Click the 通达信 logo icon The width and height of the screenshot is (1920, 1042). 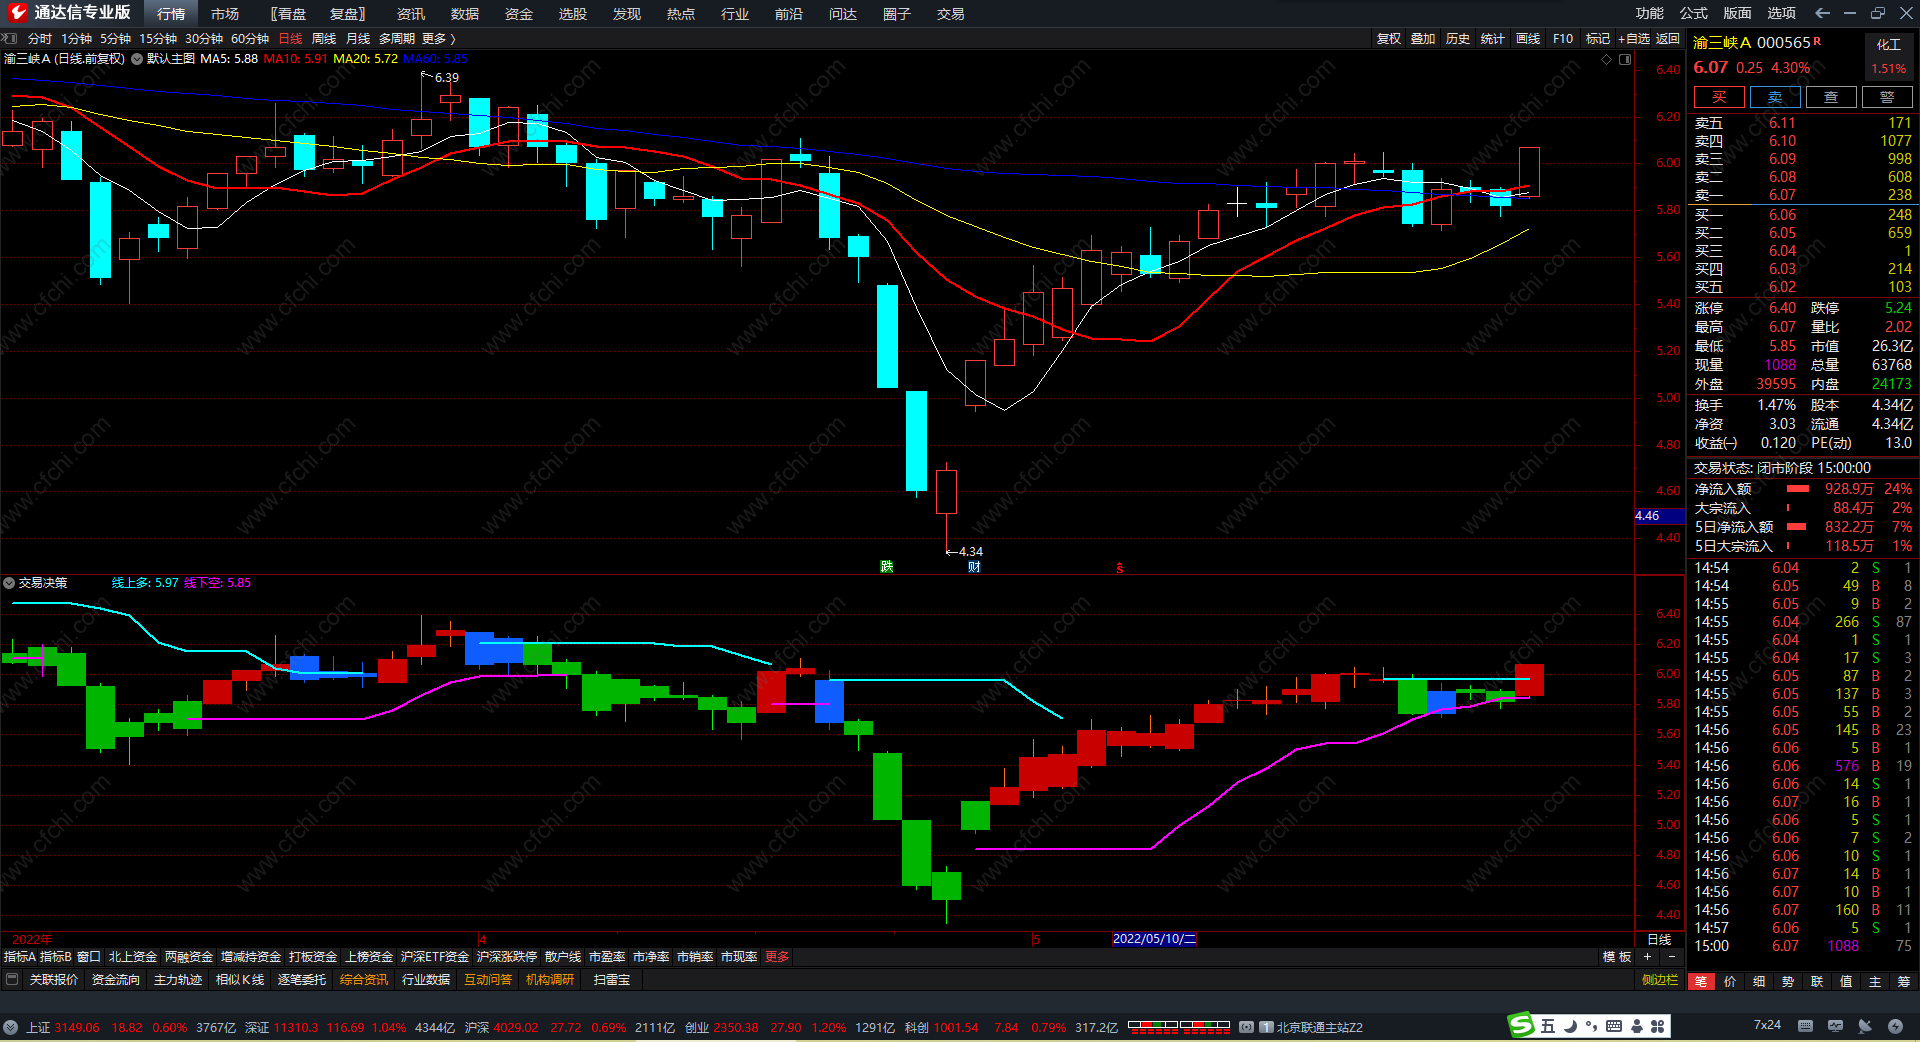(x=17, y=13)
